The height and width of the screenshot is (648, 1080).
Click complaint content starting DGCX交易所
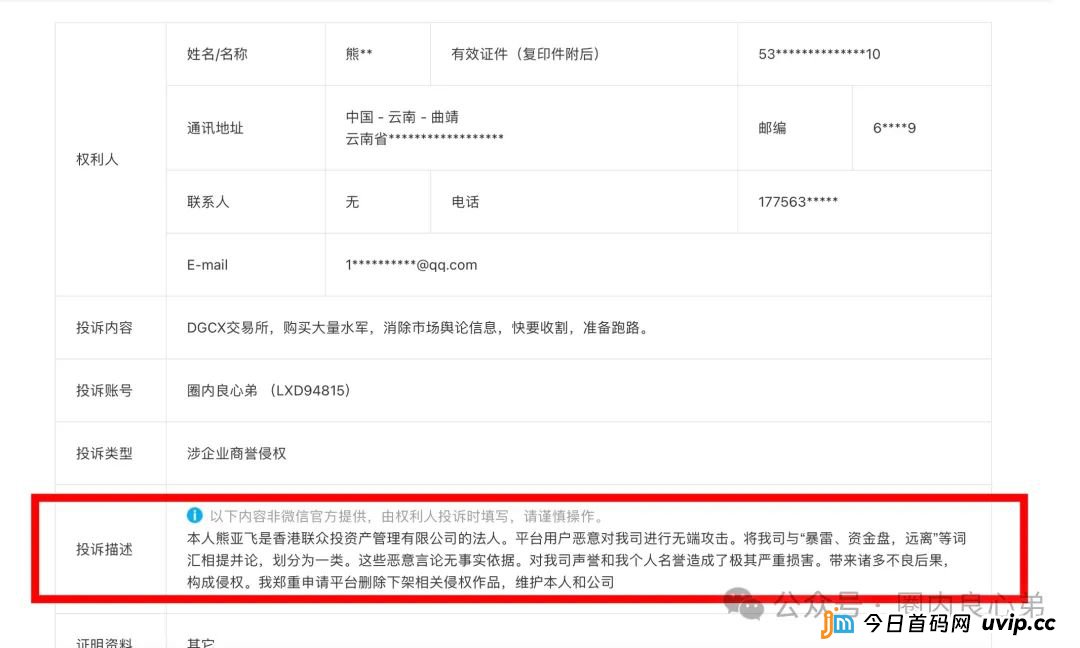click(419, 328)
